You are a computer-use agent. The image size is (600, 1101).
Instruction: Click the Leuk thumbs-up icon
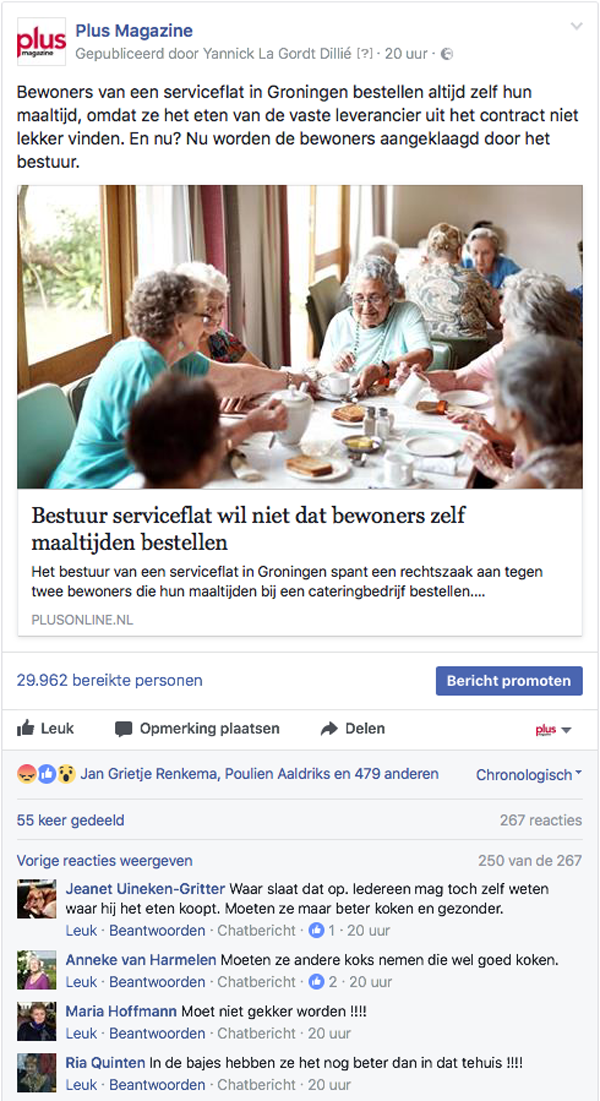pos(26,729)
